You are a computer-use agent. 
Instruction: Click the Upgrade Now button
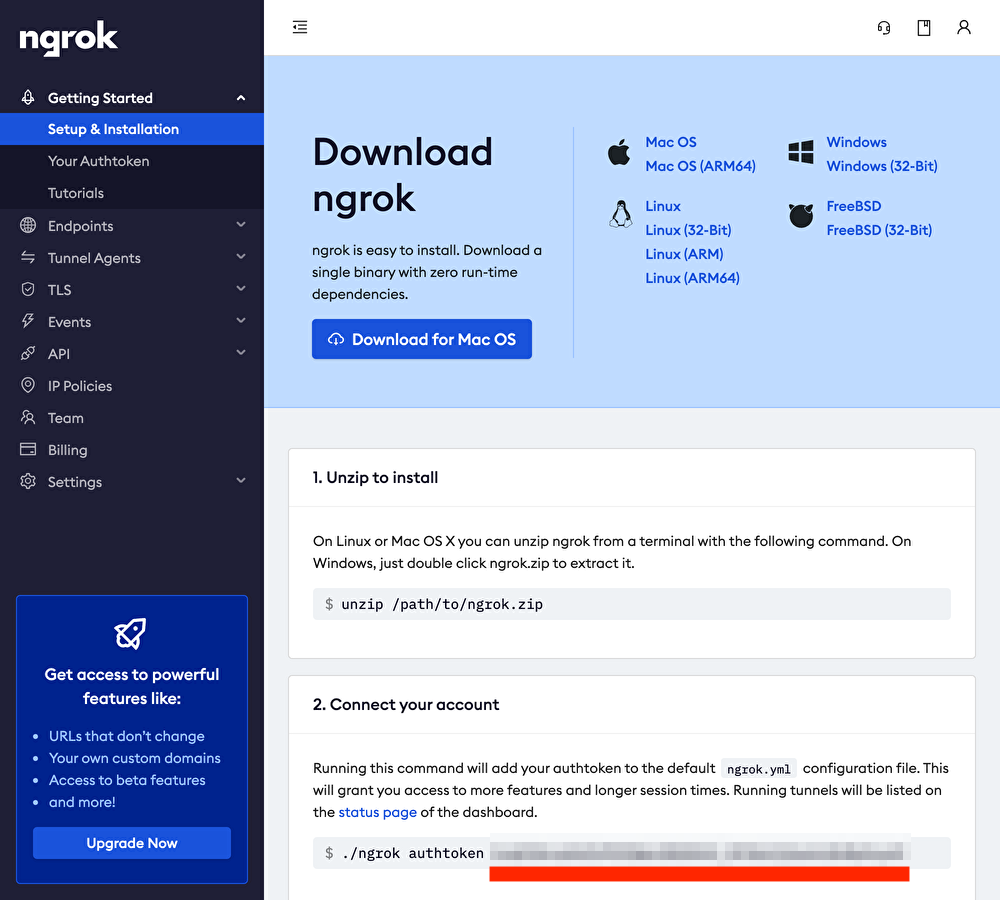click(x=132, y=843)
